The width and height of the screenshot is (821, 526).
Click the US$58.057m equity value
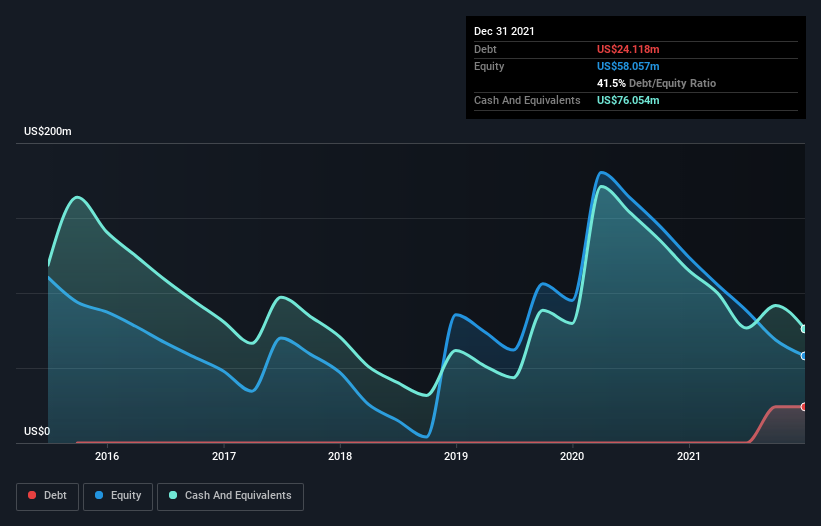coord(628,66)
